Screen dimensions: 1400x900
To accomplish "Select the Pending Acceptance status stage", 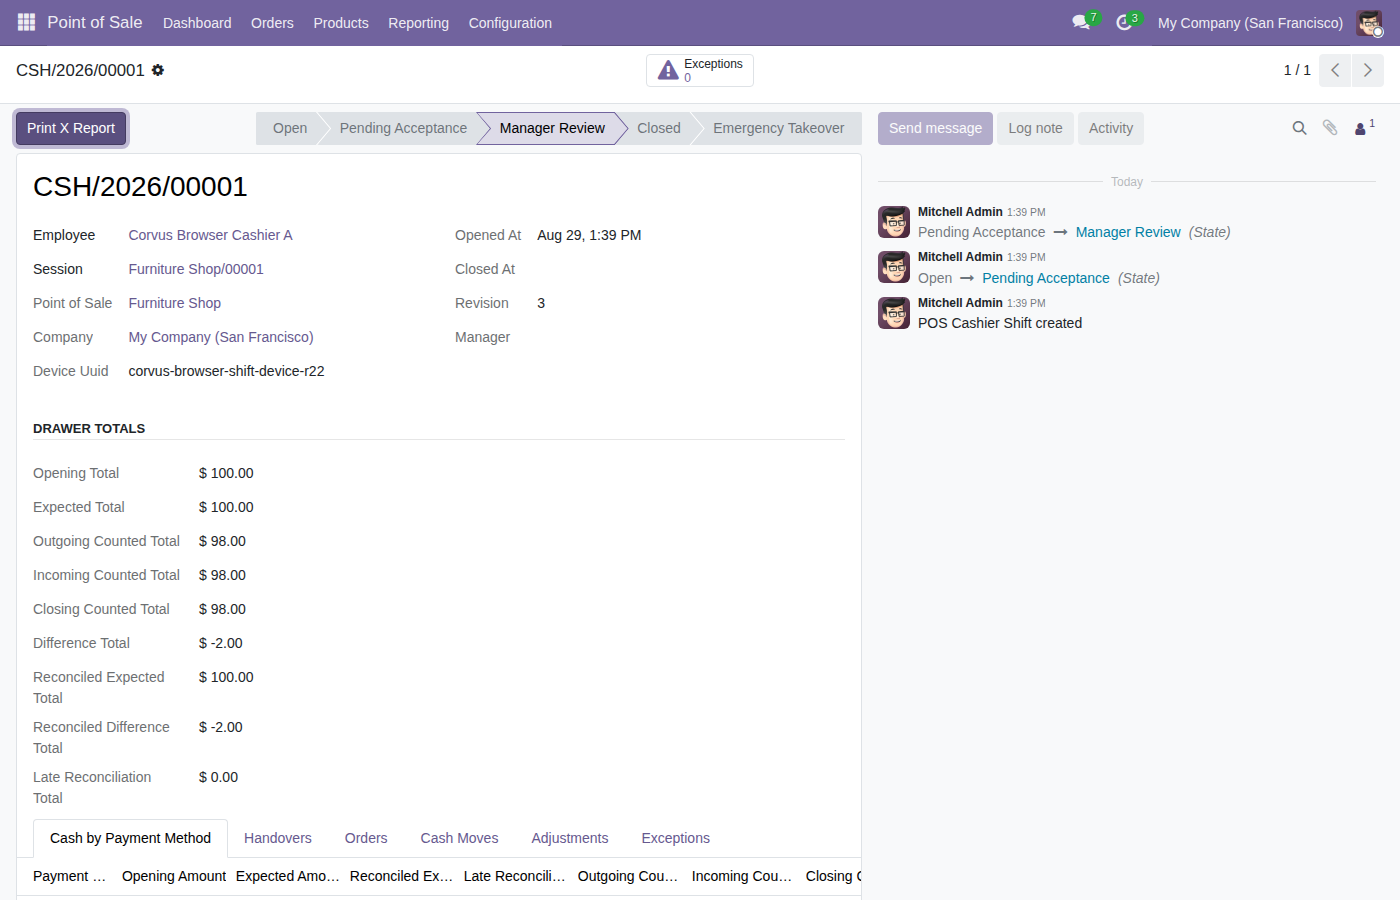I will (403, 128).
